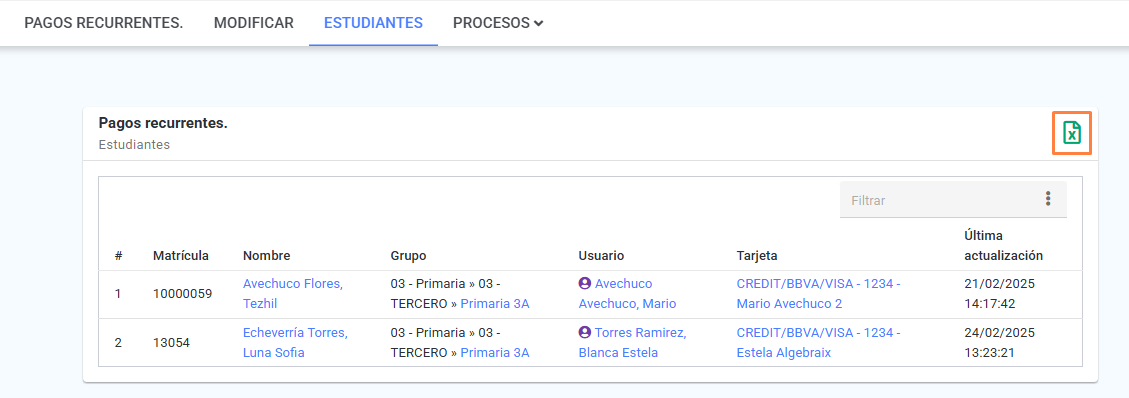Expand the PROCESOS dropdown chevron
Image resolution: width=1129 pixels, height=398 pixels.
[539, 23]
